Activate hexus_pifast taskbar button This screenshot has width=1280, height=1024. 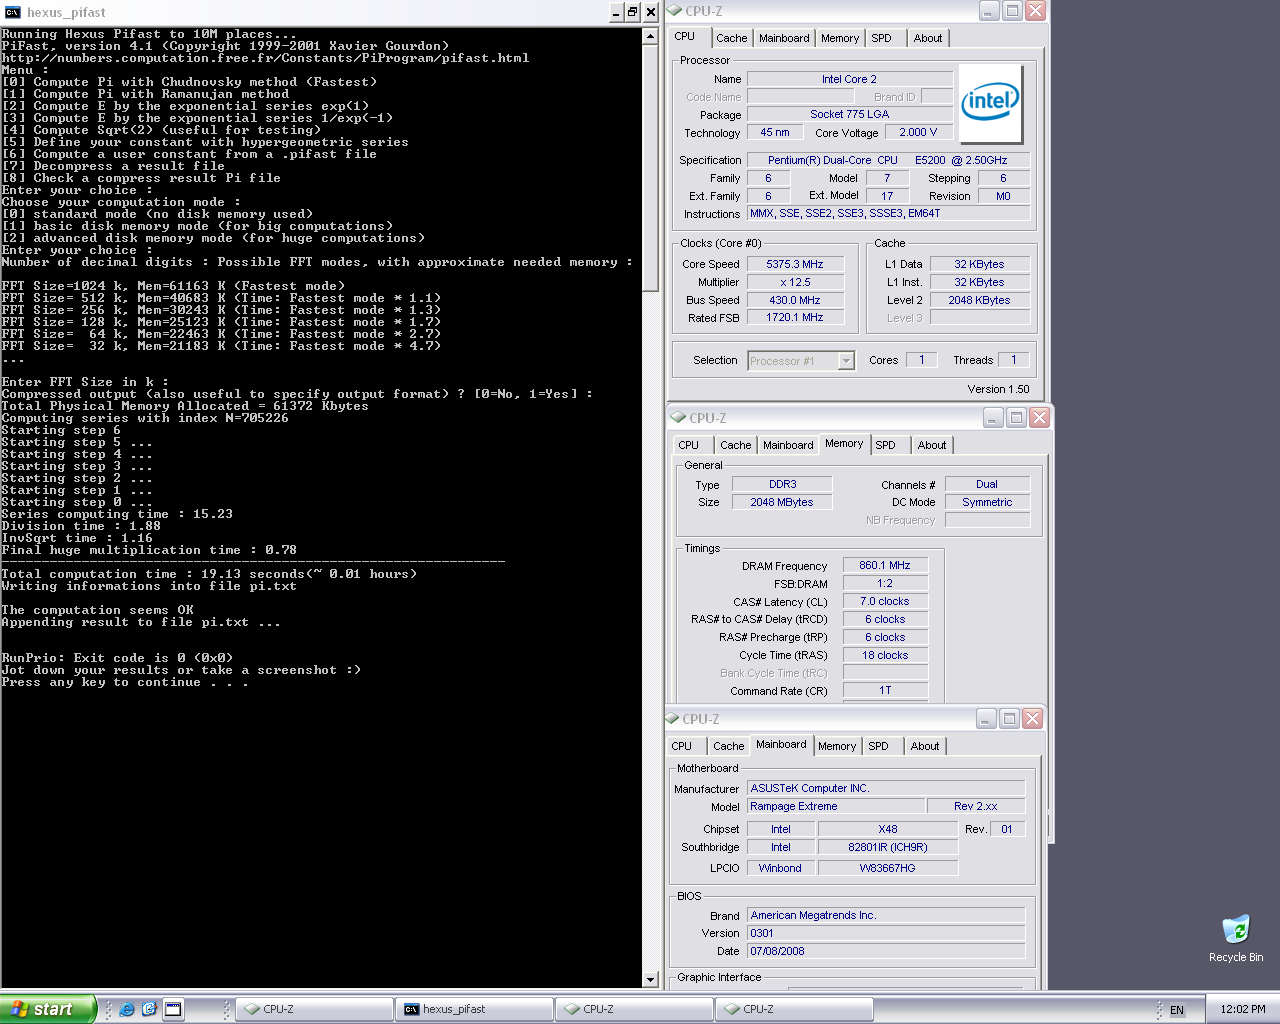(474, 1009)
